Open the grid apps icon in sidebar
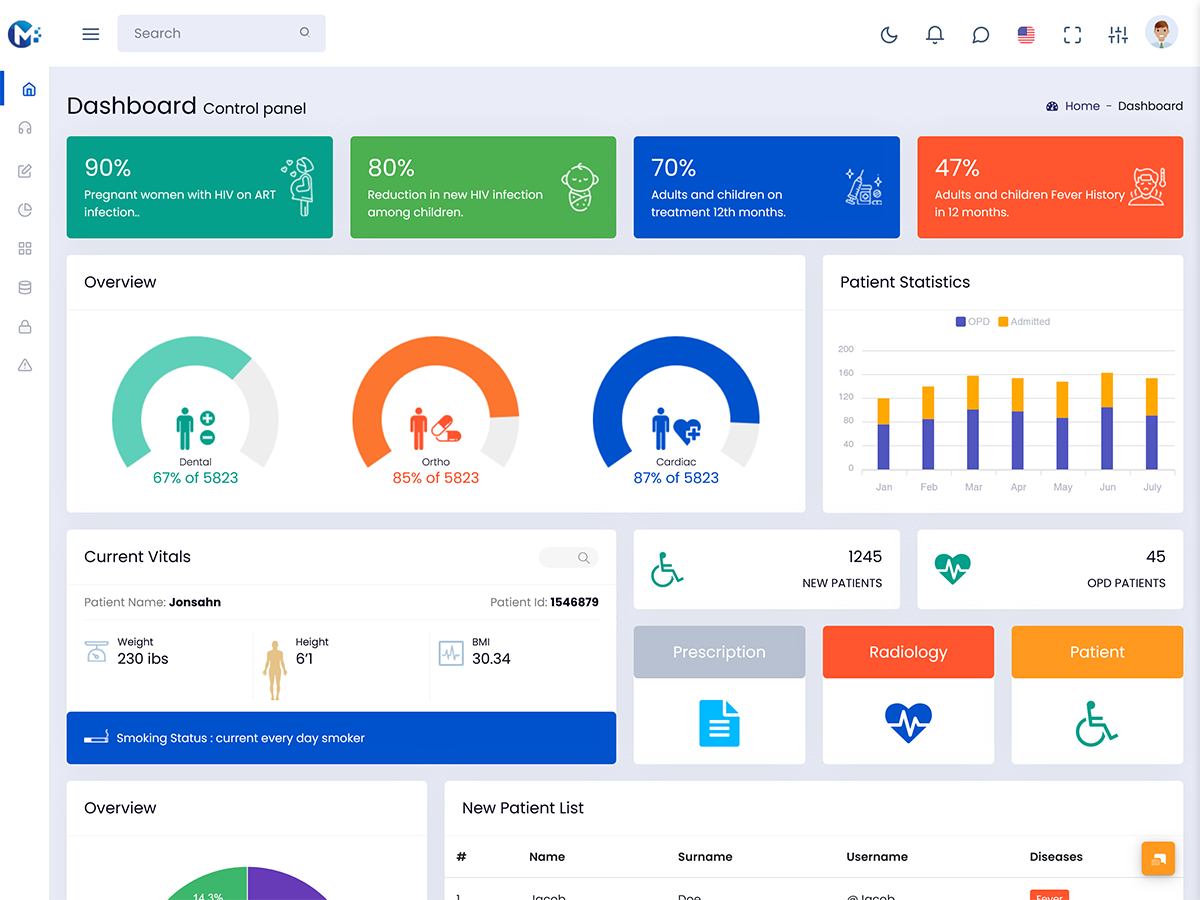 click(x=25, y=248)
